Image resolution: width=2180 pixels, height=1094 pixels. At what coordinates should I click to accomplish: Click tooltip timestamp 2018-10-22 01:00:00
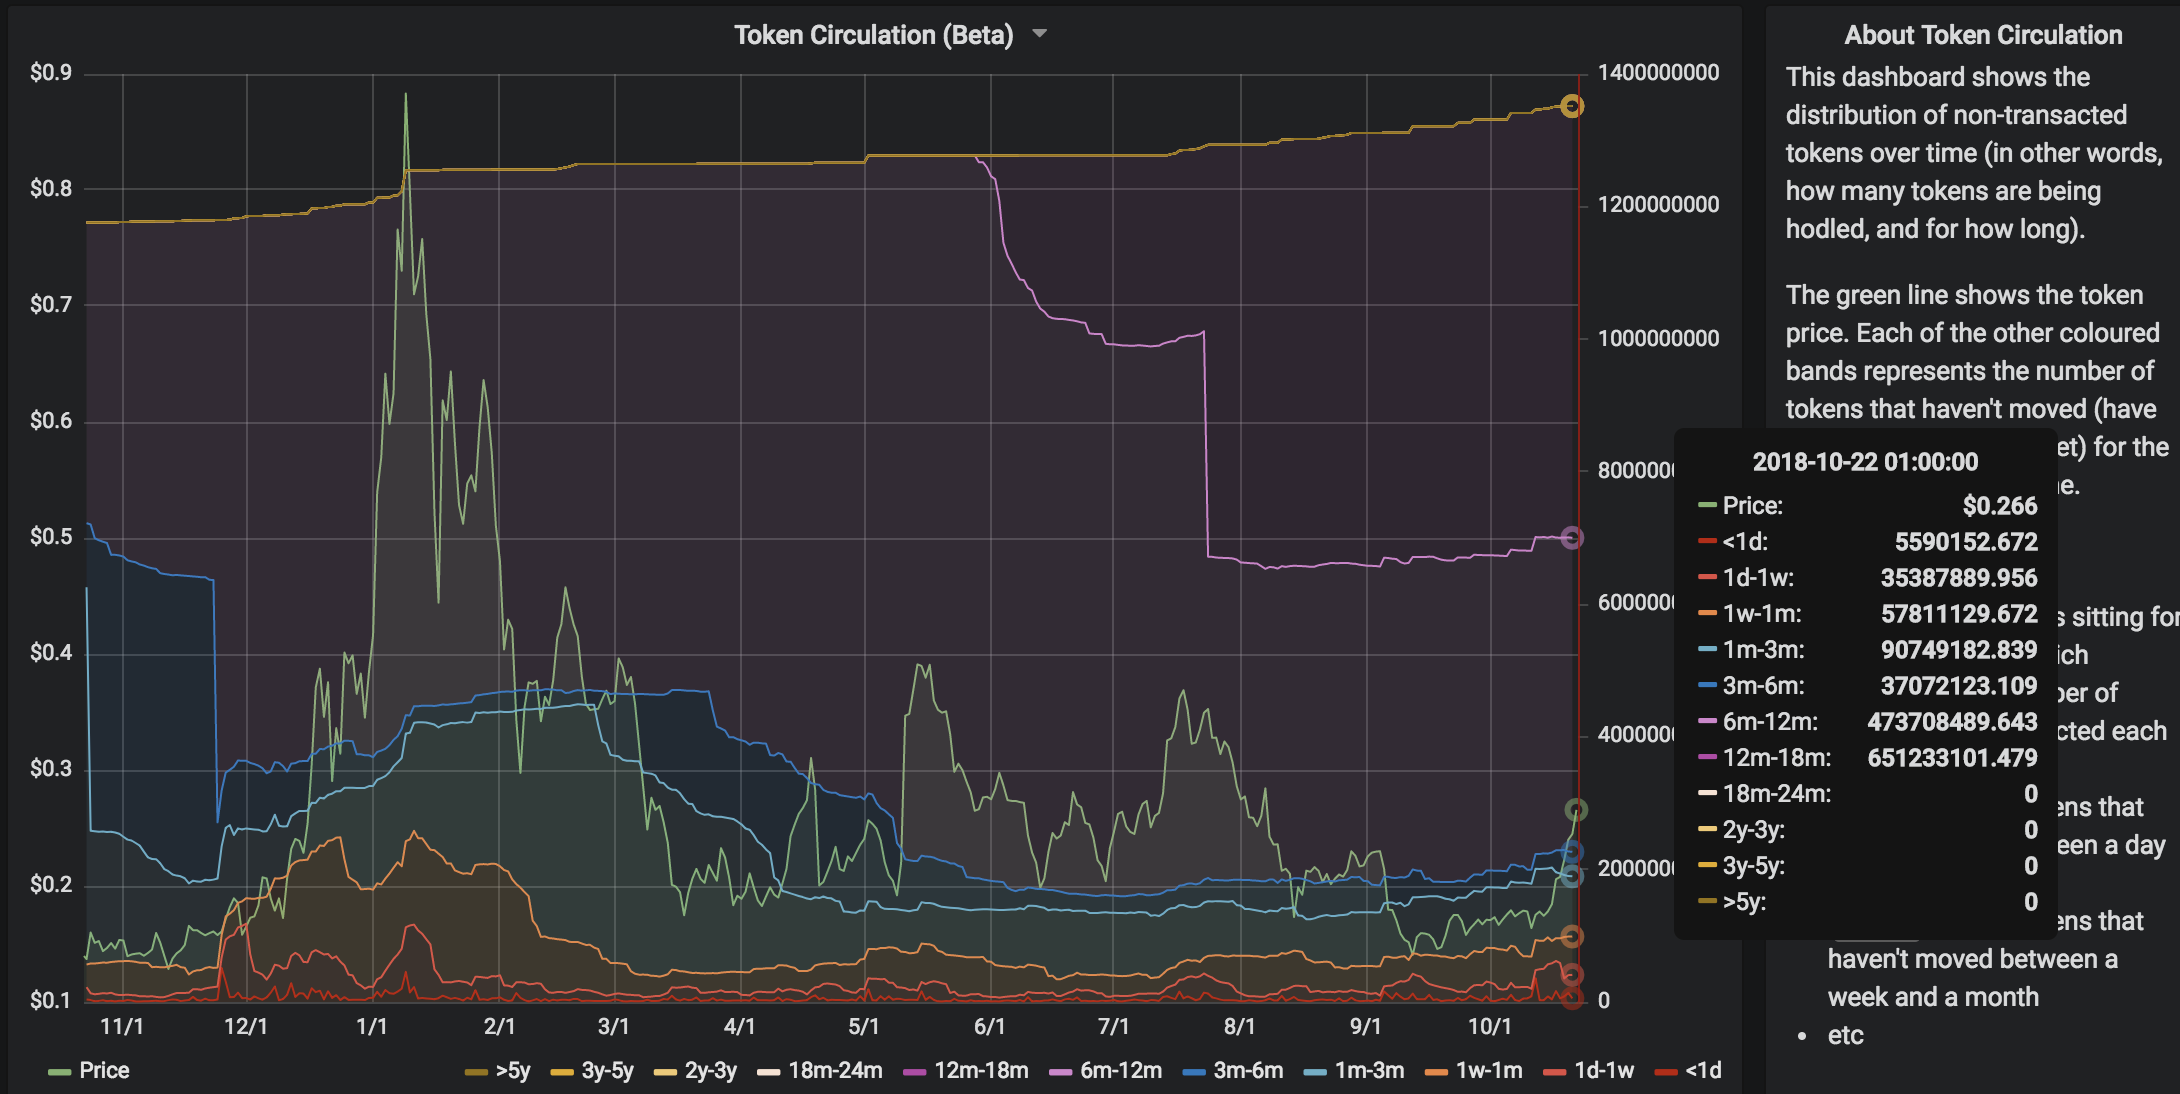click(1865, 462)
